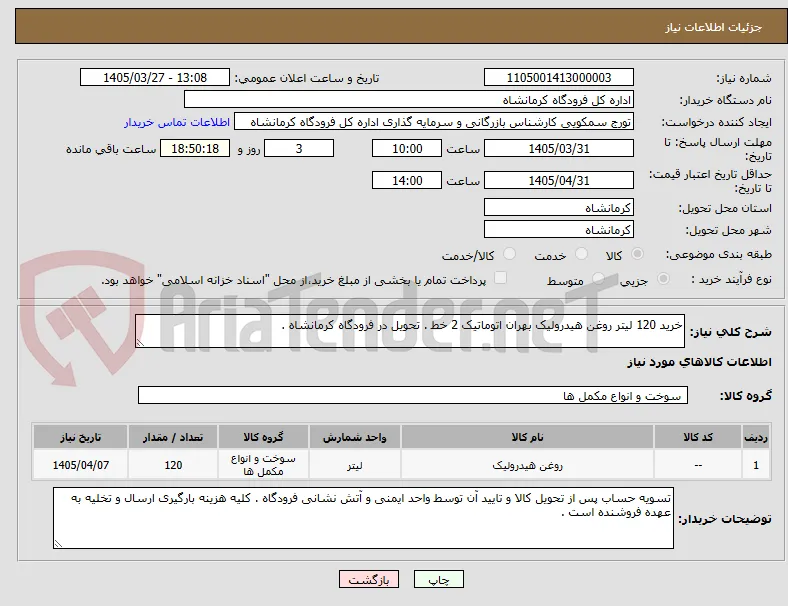Click the buyer notes text area

click(x=363, y=518)
